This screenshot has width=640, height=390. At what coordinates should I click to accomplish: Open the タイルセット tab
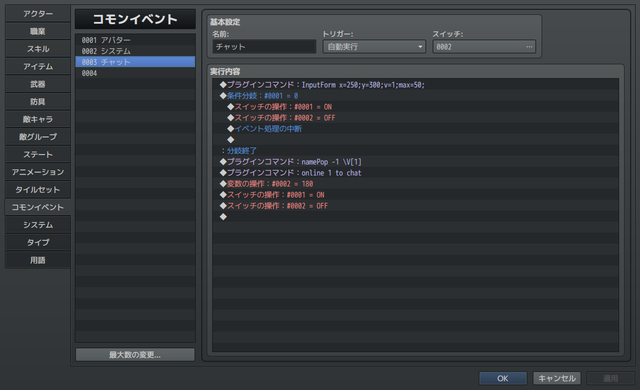(x=38, y=190)
